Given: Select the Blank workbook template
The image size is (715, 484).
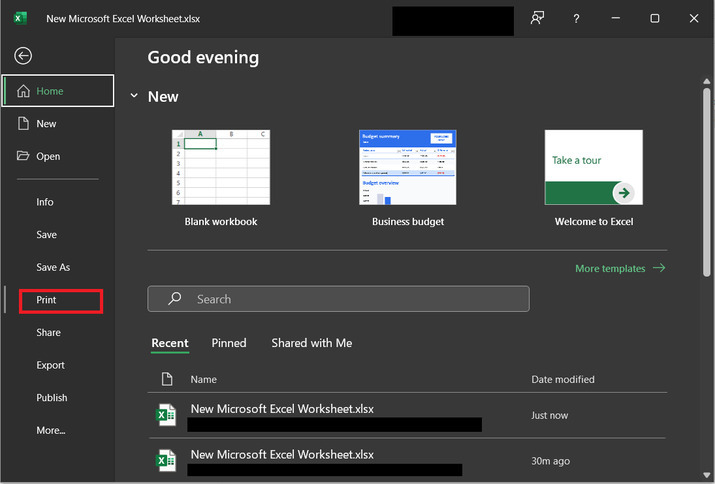Looking at the screenshot, I should [x=220, y=167].
